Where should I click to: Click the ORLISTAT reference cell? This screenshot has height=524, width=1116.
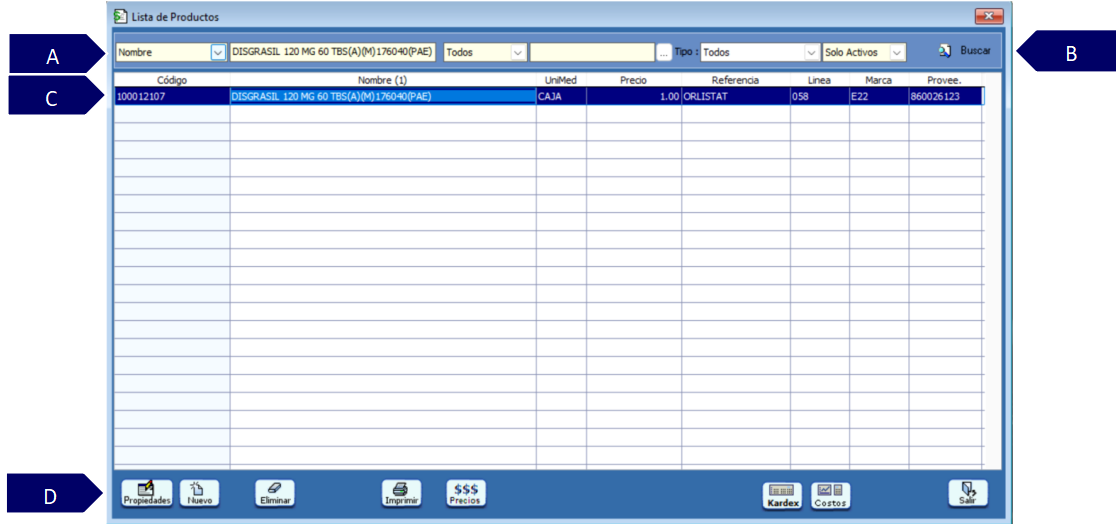tap(736, 97)
